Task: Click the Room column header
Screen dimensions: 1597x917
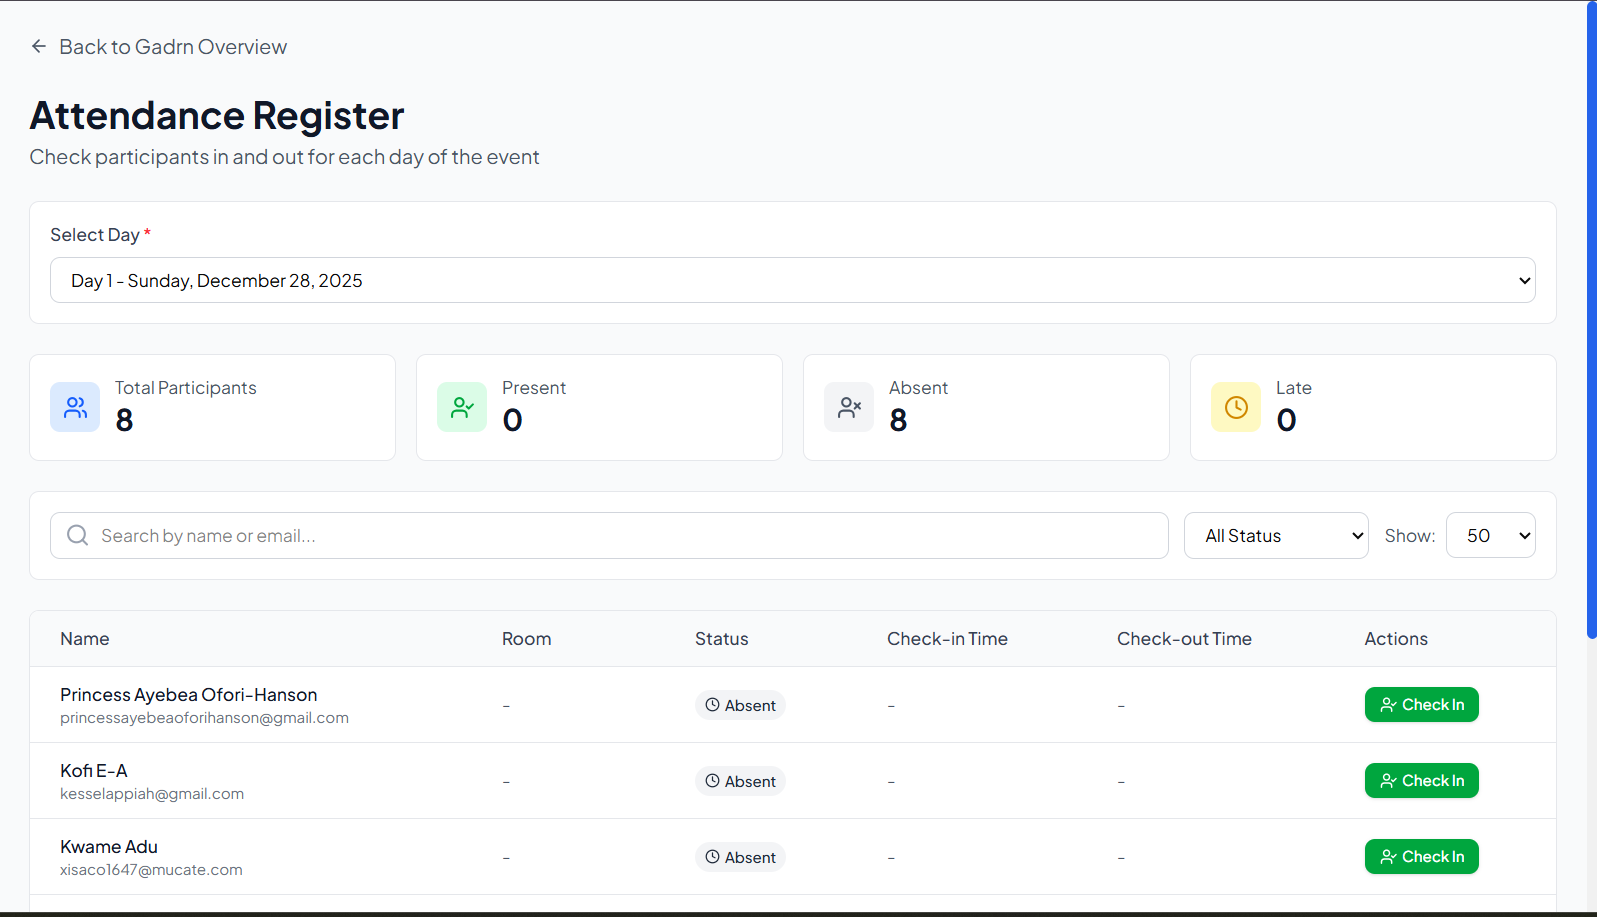Action: click(527, 639)
